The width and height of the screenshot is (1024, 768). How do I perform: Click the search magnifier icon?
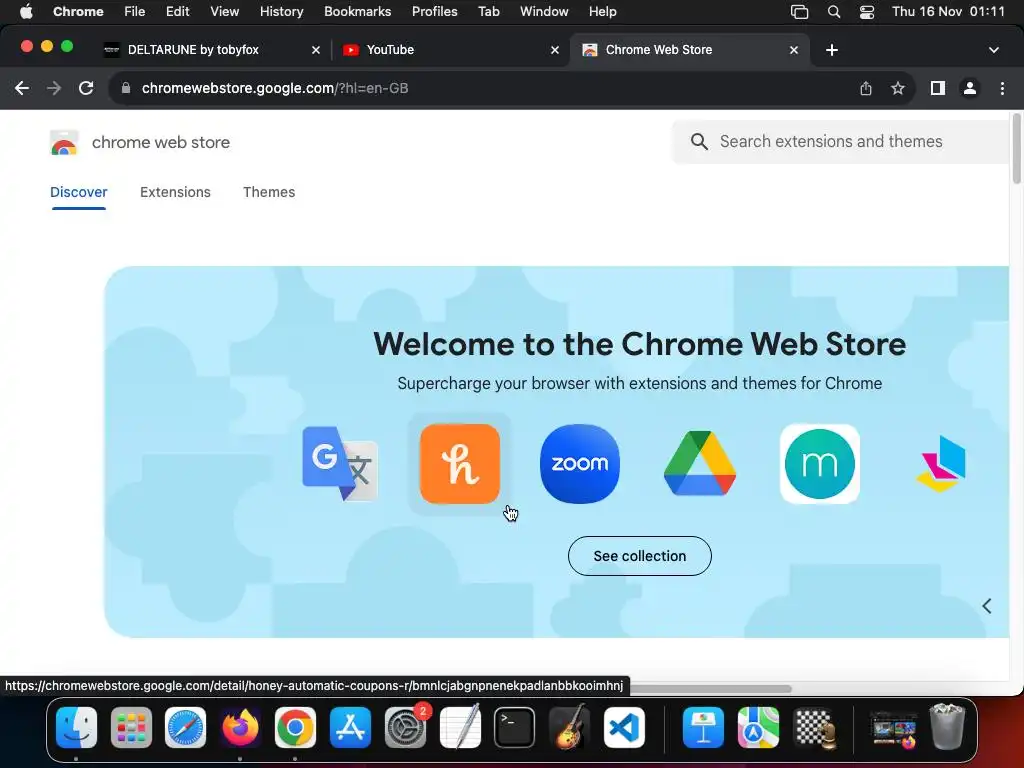click(x=699, y=142)
